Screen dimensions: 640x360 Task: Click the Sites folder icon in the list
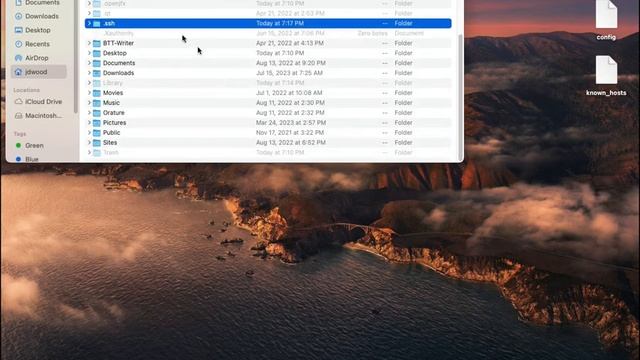point(97,143)
